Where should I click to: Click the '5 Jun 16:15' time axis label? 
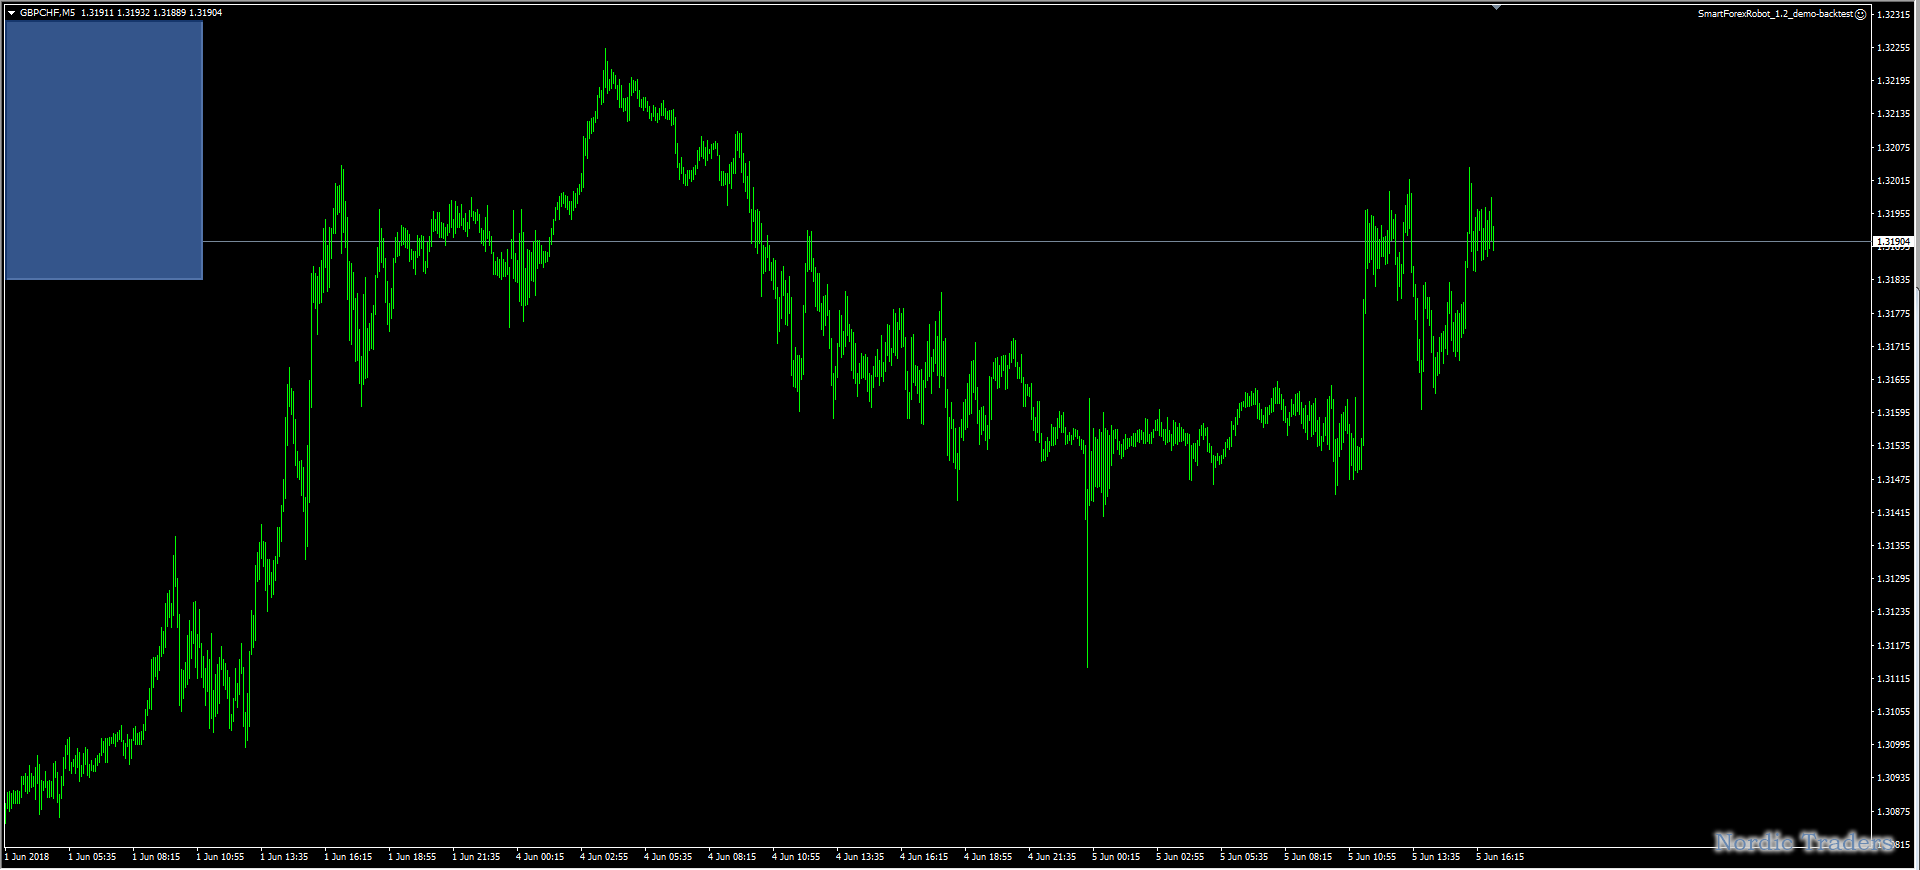pyautogui.click(x=1500, y=857)
